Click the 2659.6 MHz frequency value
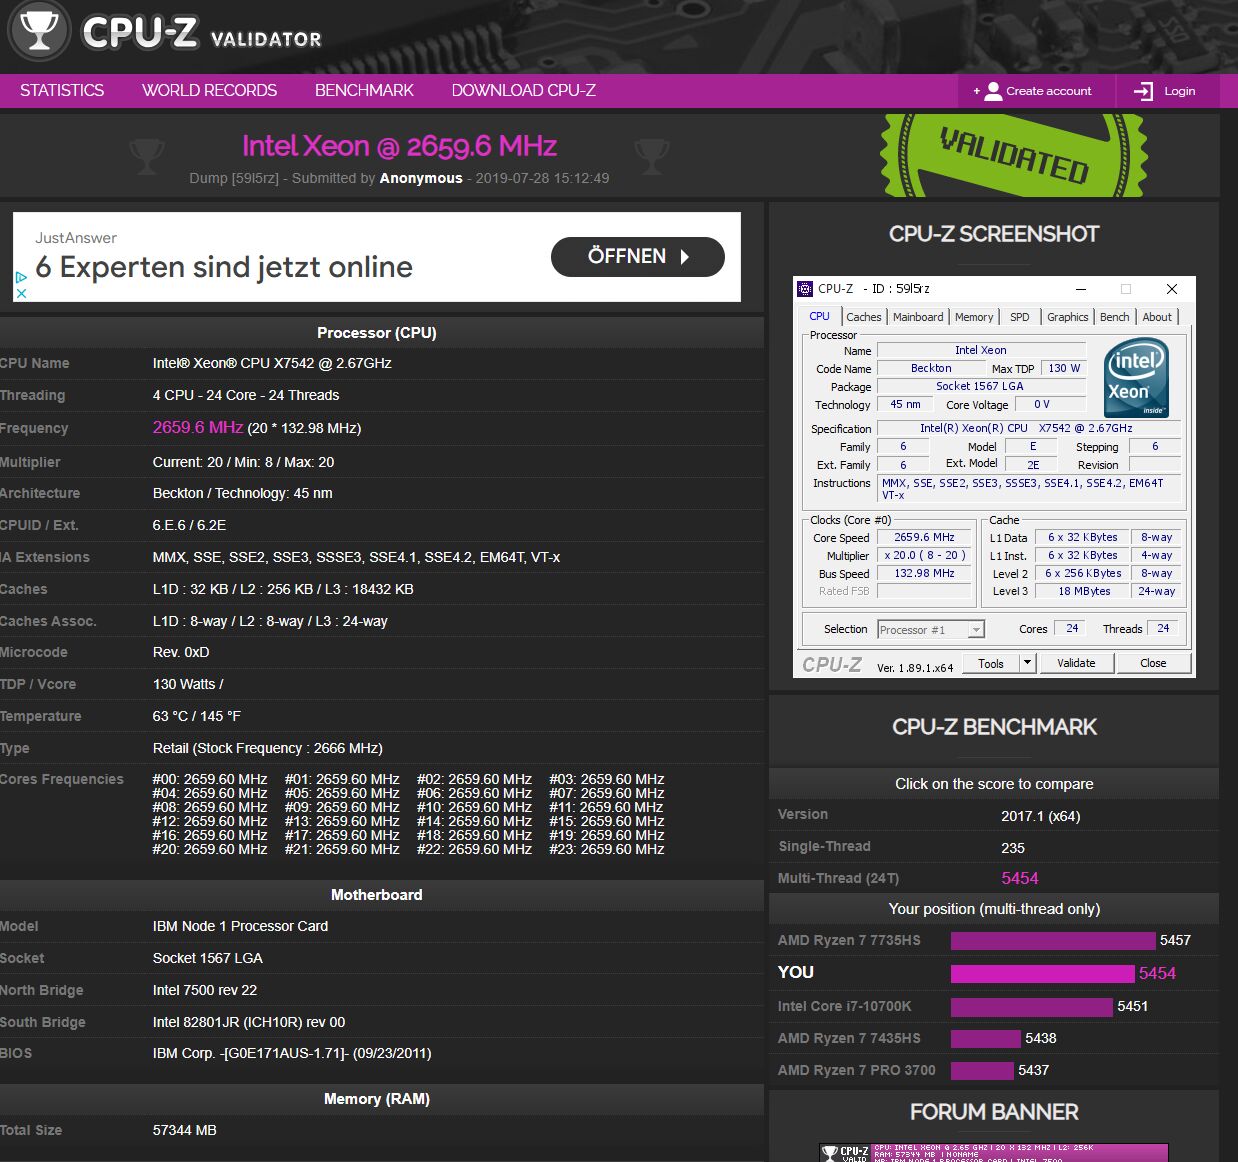This screenshot has height=1162, width=1238. [x=198, y=427]
